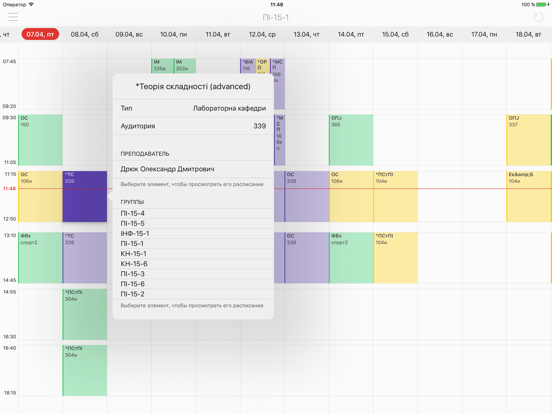Open *ПСтПІ 104и lesson at 11:15 on 15.04
Screen dimensions: 552x414
[396, 196]
